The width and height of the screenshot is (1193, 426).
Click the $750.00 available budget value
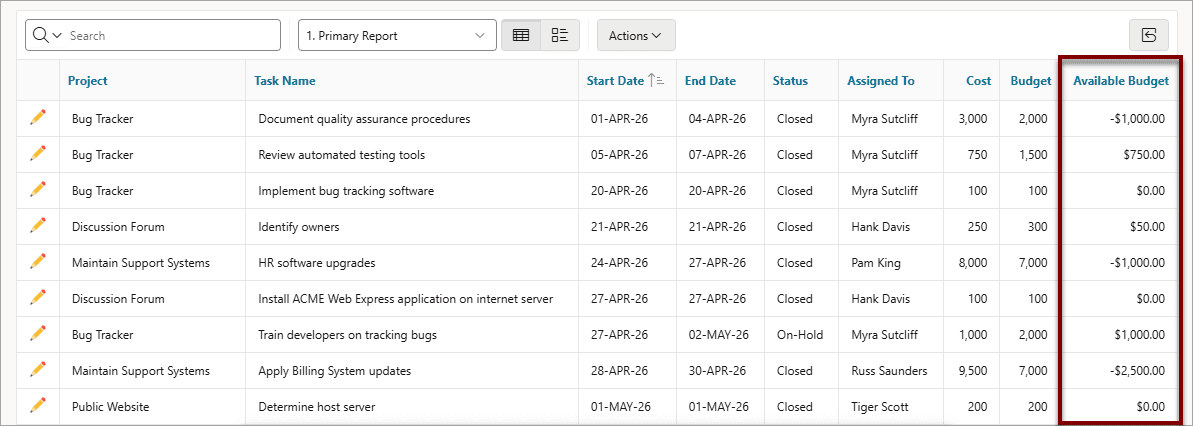pos(1144,154)
